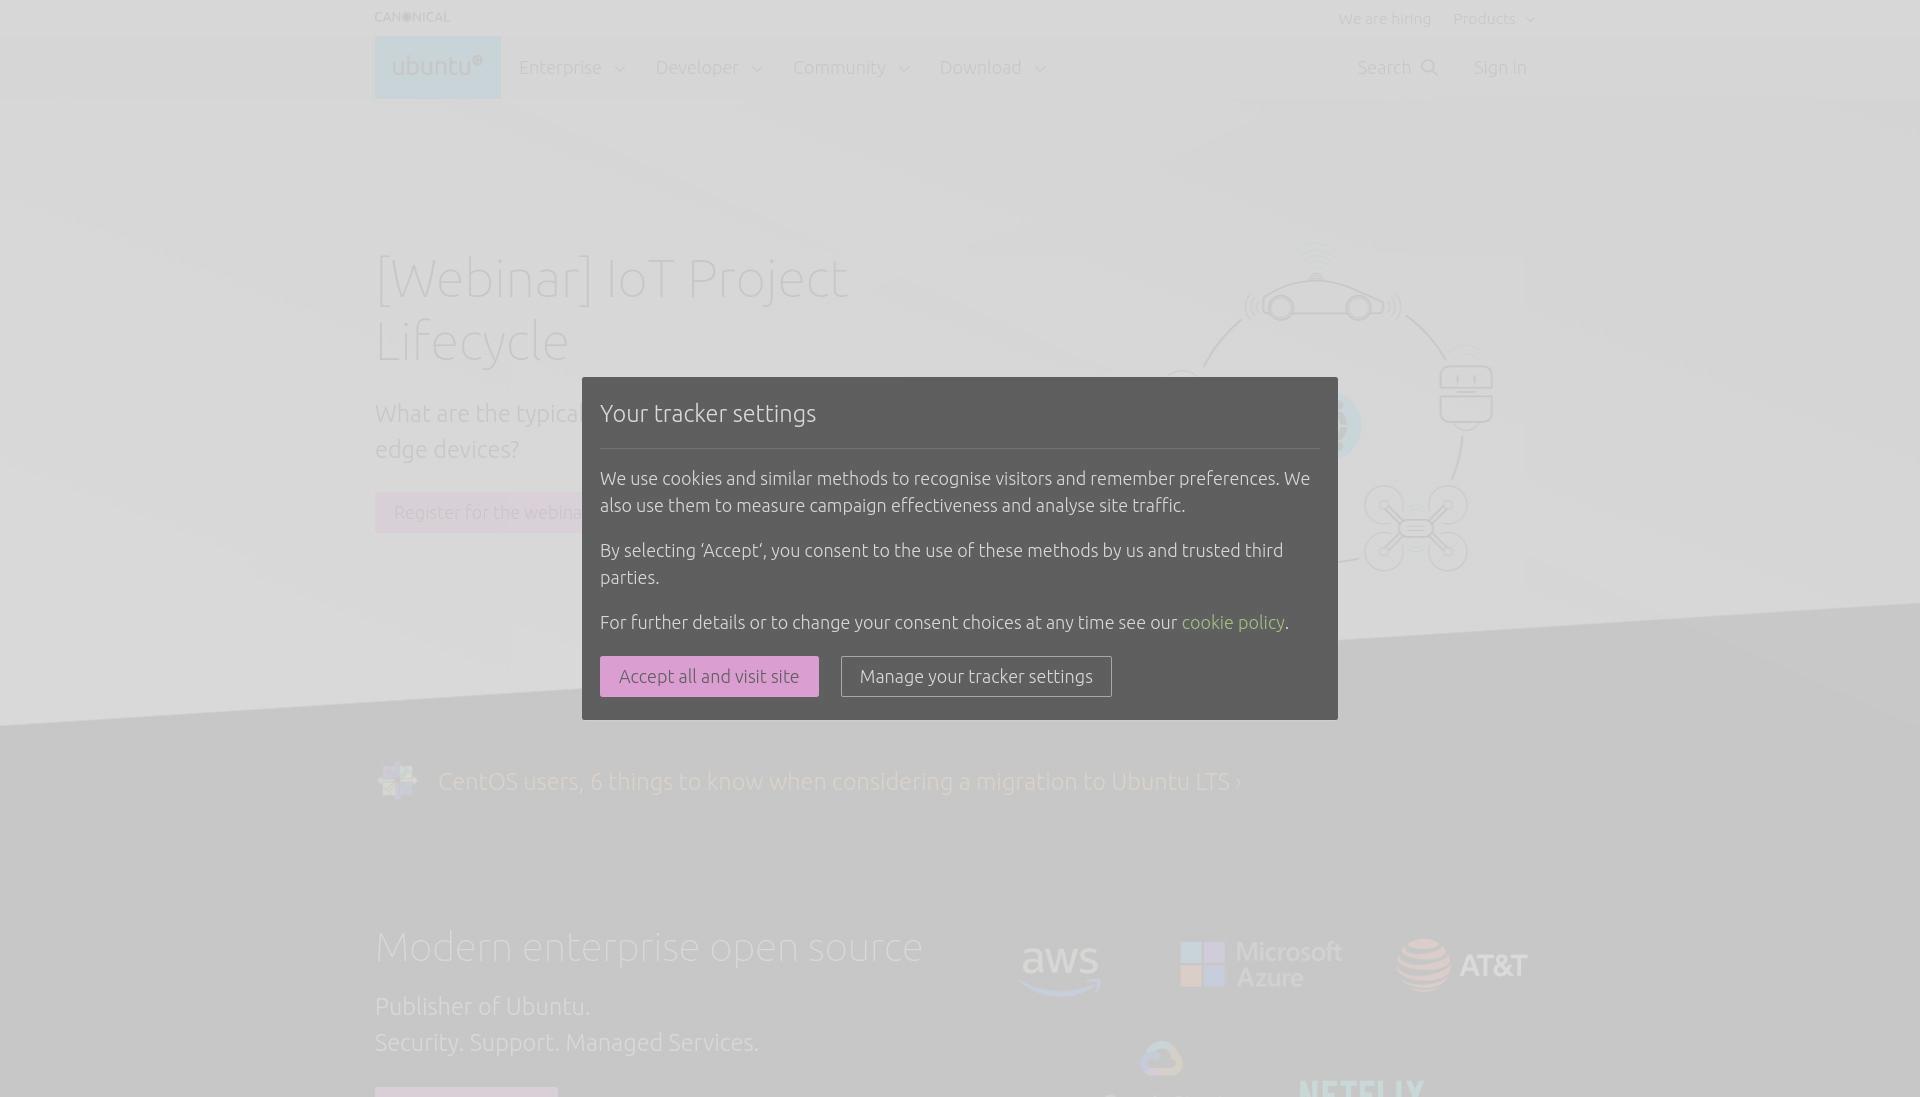Click the drone illustration icon
This screenshot has width=1920, height=1097.
click(1415, 528)
